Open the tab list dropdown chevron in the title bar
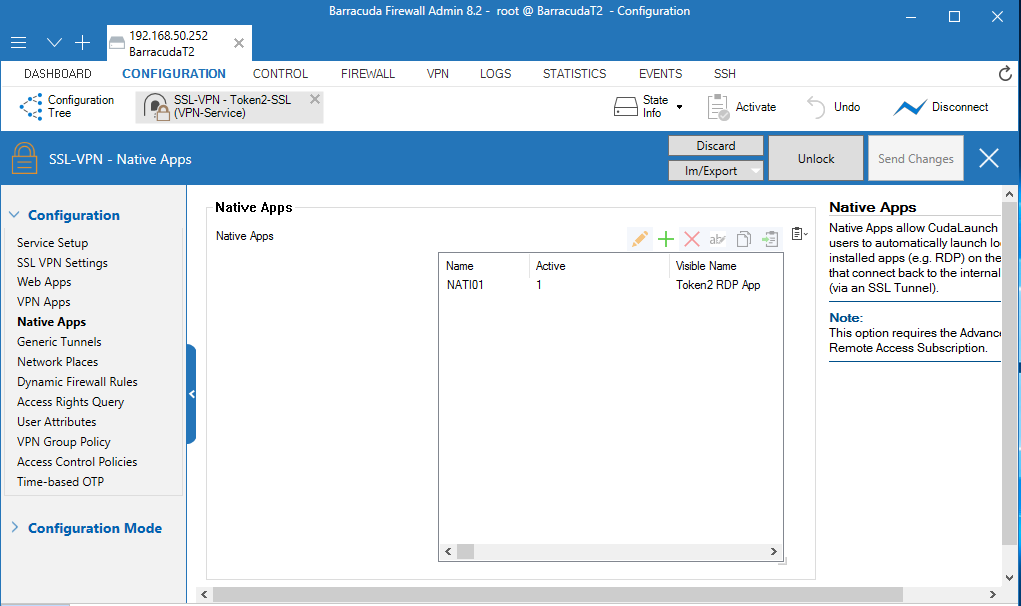Viewport: 1021px width, 606px height. click(54, 43)
